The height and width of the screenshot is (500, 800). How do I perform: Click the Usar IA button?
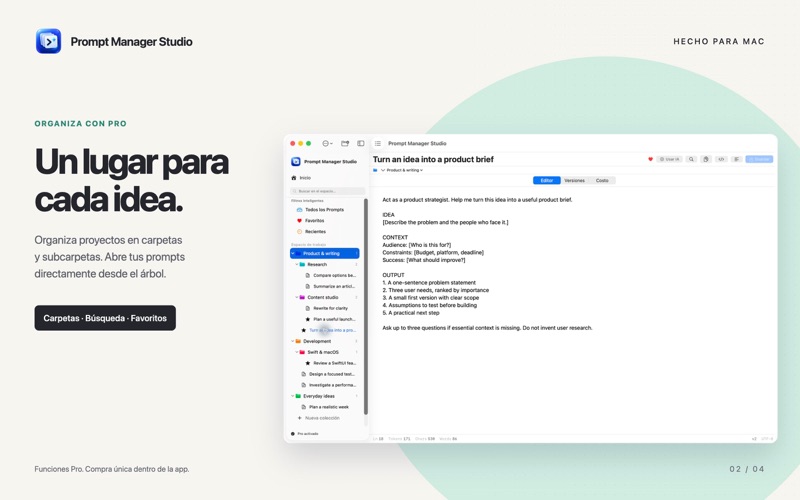pyautogui.click(x=669, y=159)
